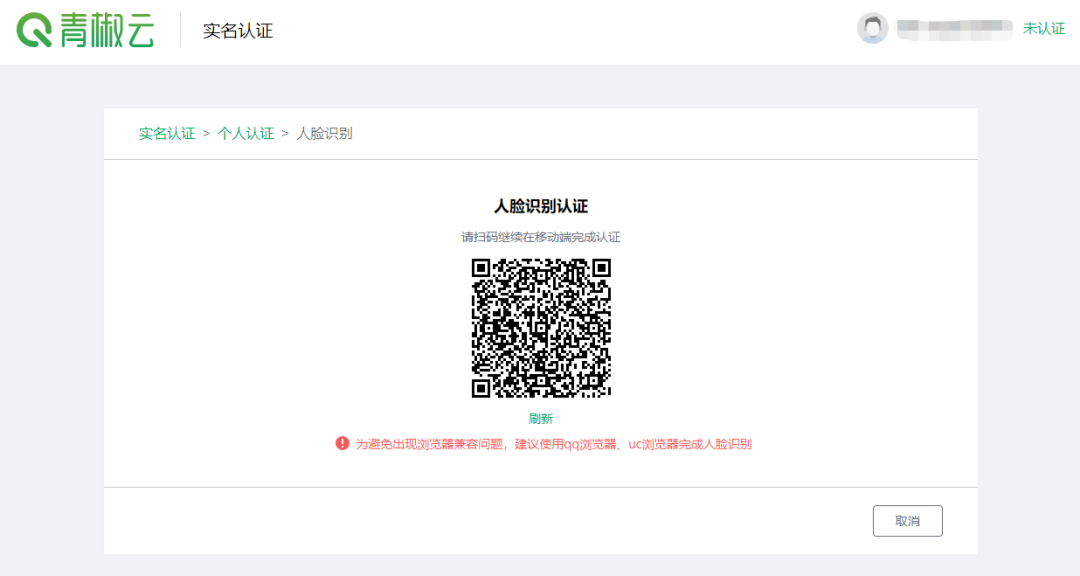Click the 实名认证 page title in header
Viewport: 1080px width, 576px height.
point(238,30)
